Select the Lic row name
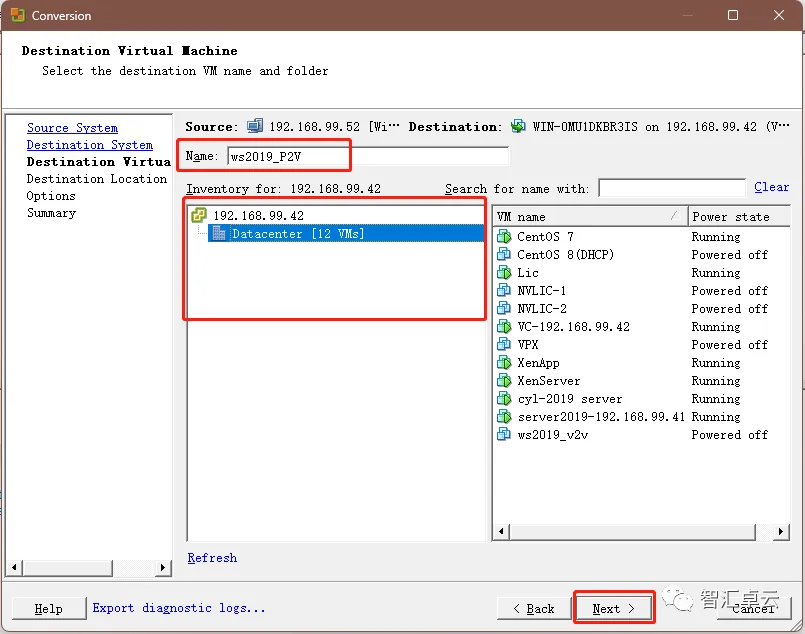This screenshot has width=805, height=634. (x=528, y=273)
